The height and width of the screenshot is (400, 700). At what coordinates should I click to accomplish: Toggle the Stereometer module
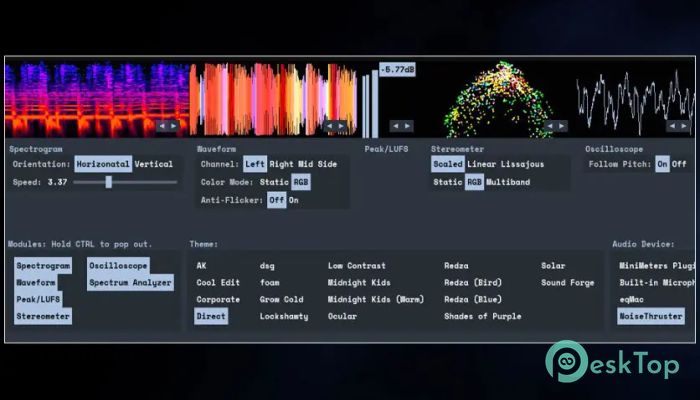pyautogui.click(x=43, y=316)
